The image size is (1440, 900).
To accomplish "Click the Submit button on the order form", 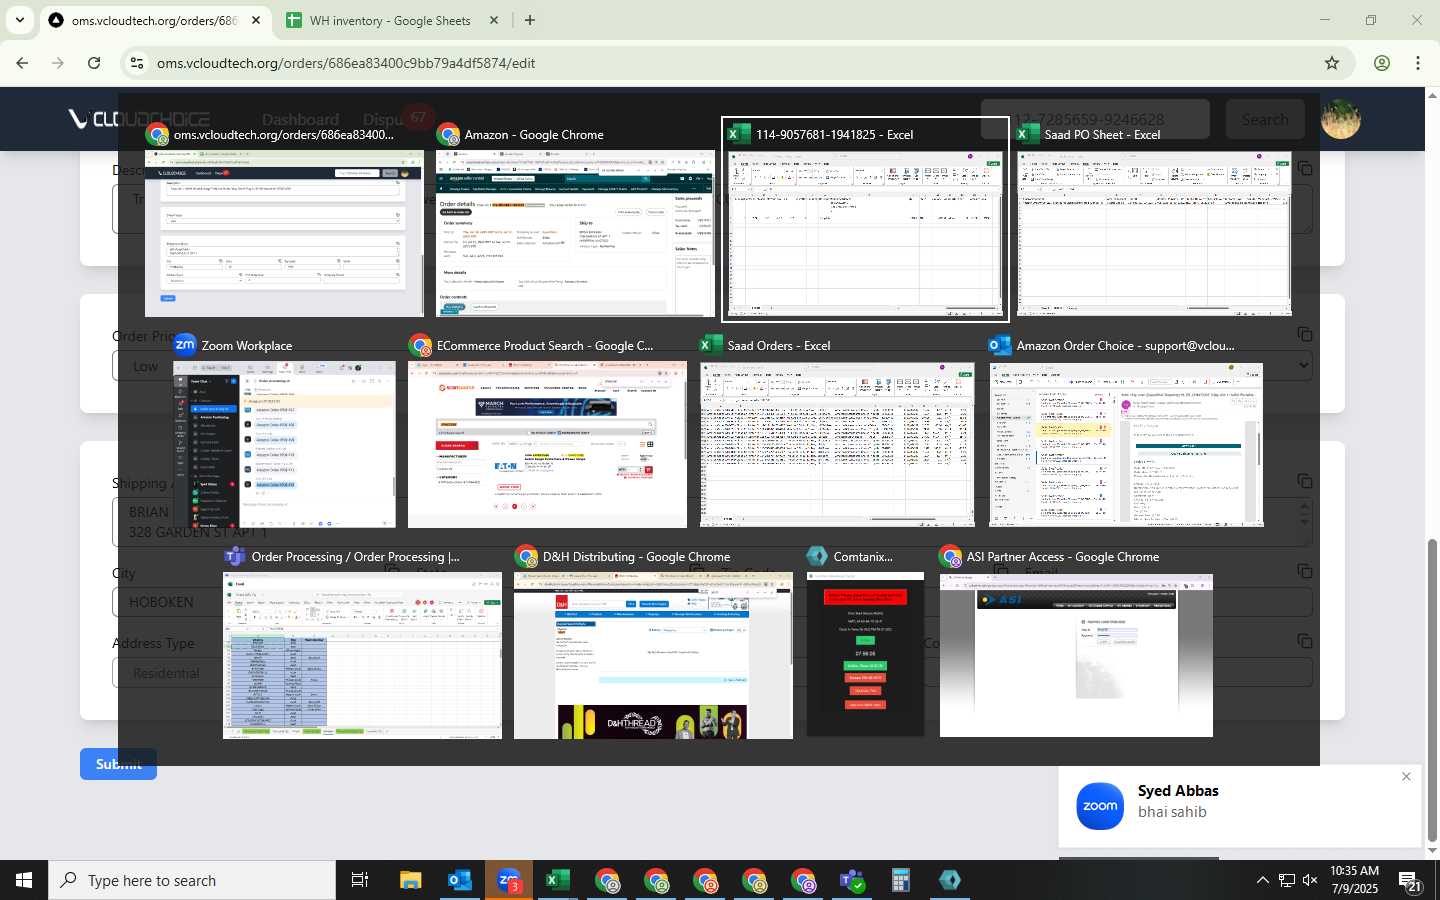I will click(x=118, y=764).
